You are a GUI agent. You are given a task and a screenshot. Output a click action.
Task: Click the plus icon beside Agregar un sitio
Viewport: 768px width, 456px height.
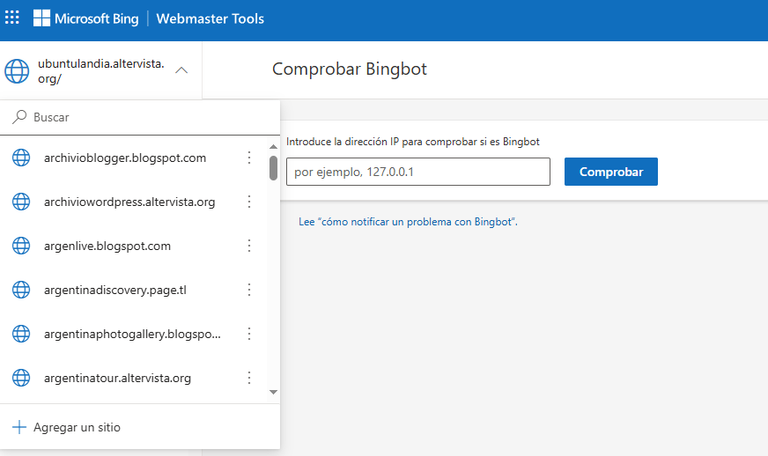[19, 427]
